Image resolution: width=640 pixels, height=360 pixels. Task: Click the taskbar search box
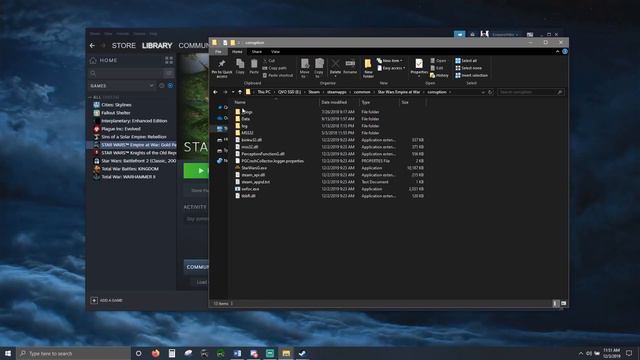(x=74, y=353)
